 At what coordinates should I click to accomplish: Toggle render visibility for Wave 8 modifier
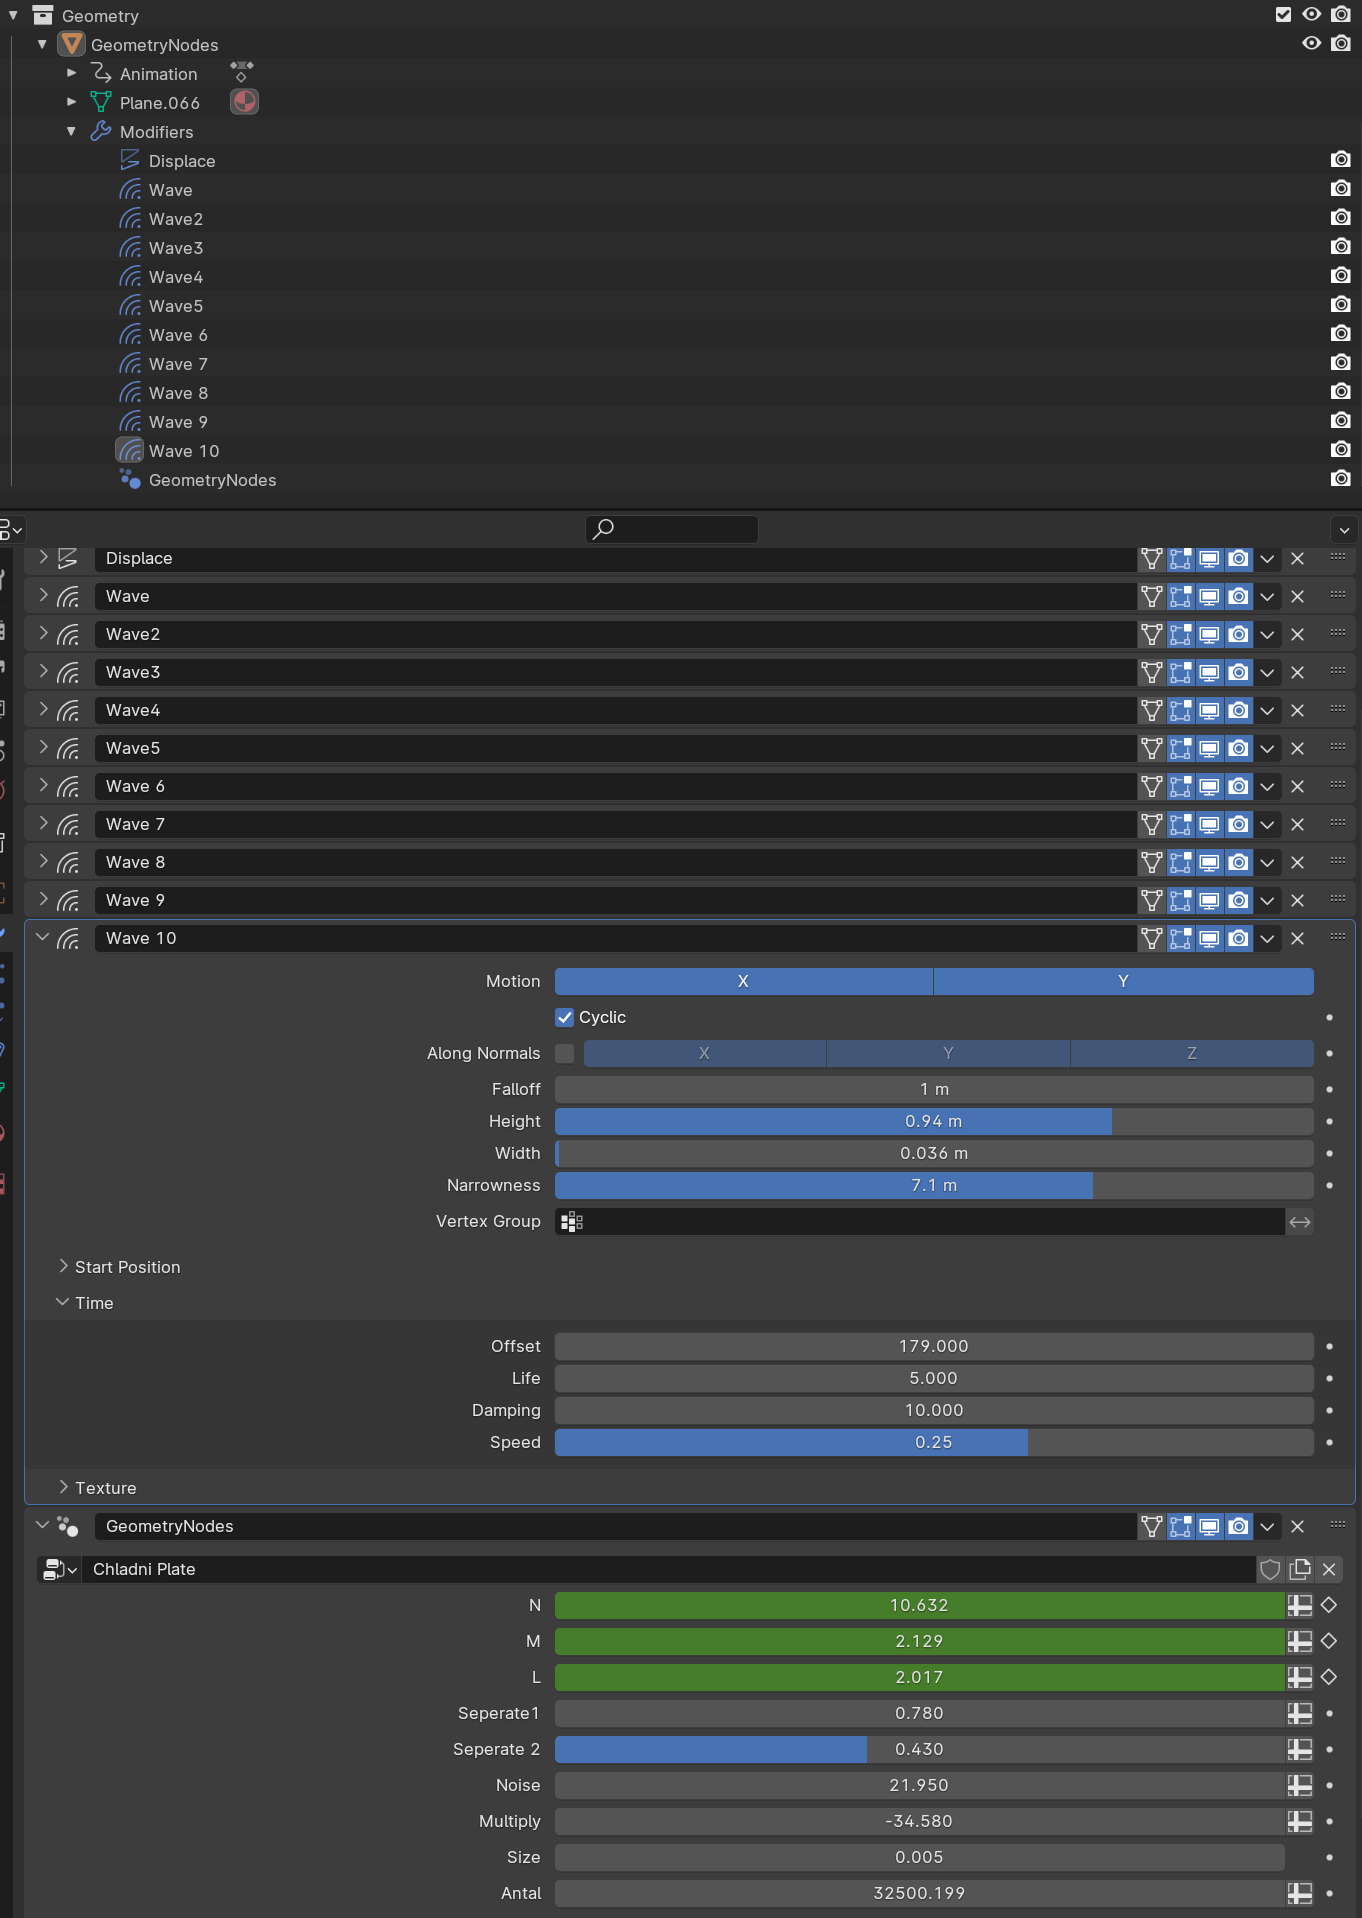pyautogui.click(x=1239, y=862)
